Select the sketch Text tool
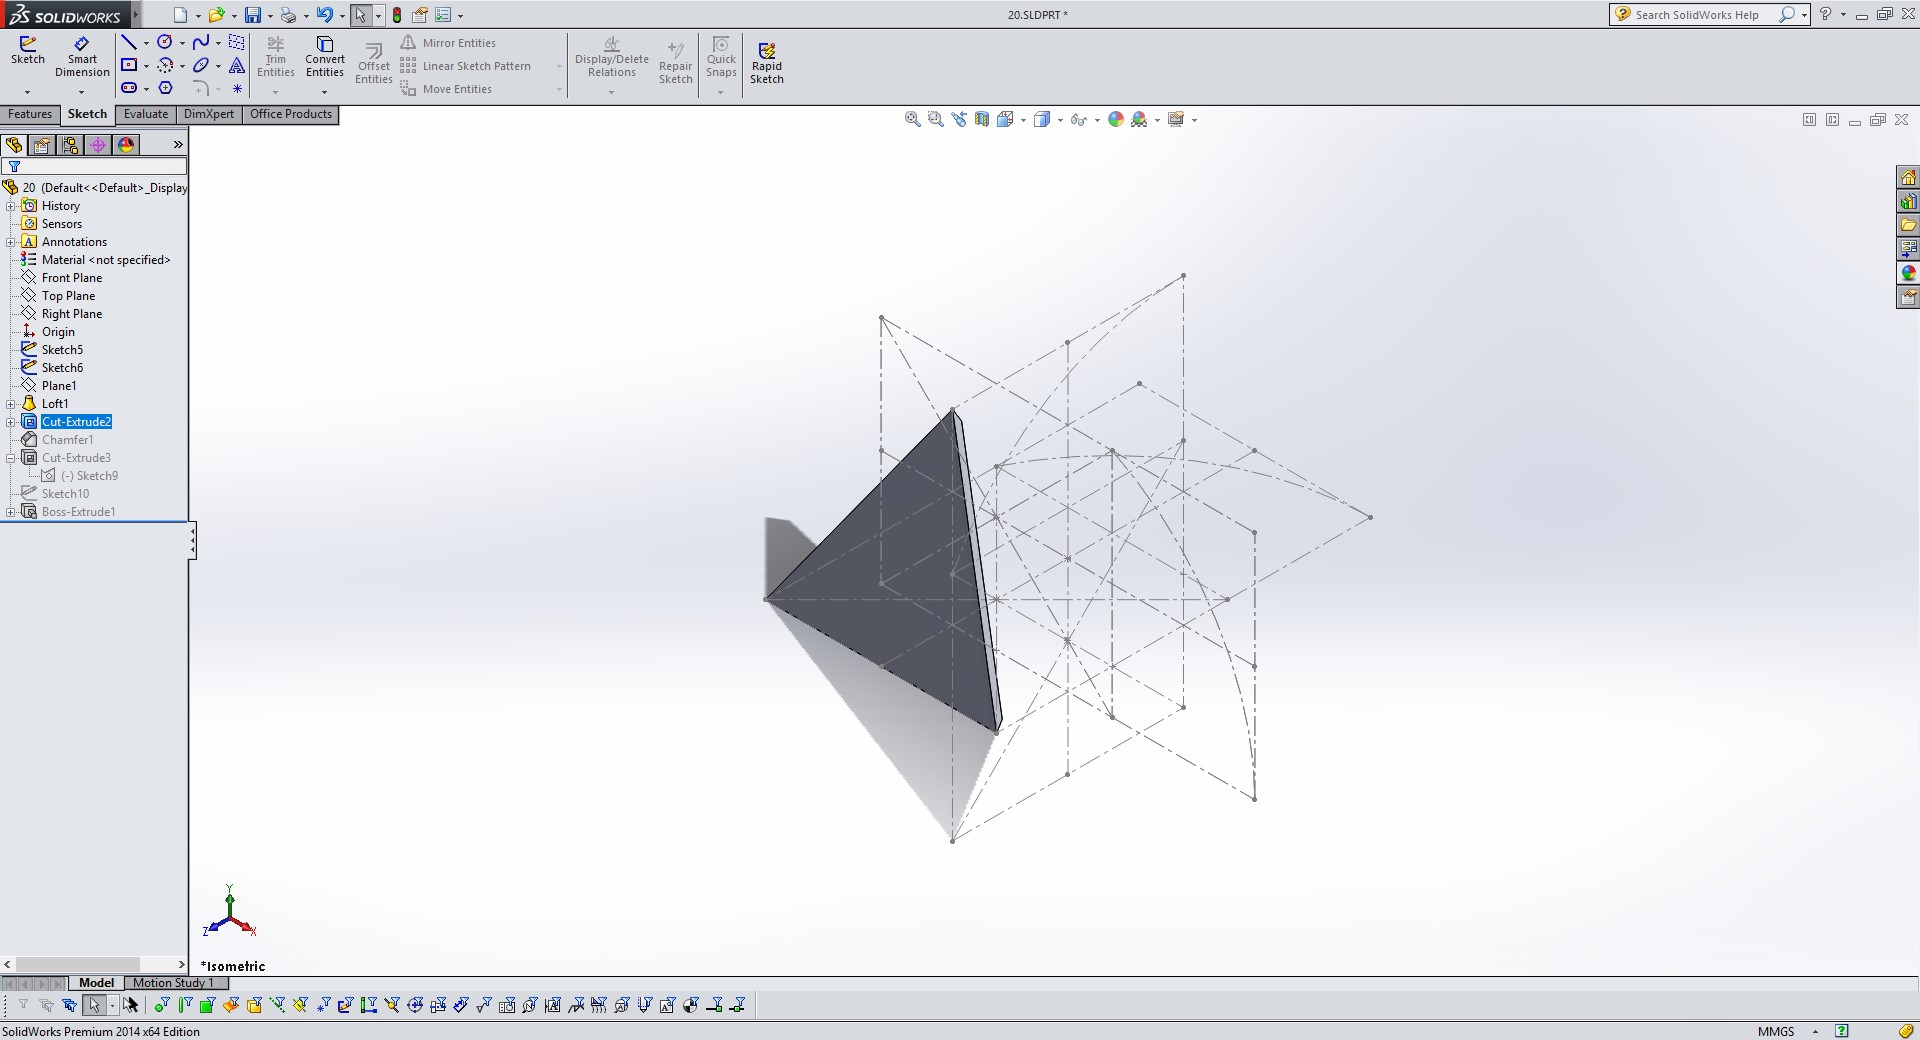1920x1040 pixels. coord(237,65)
